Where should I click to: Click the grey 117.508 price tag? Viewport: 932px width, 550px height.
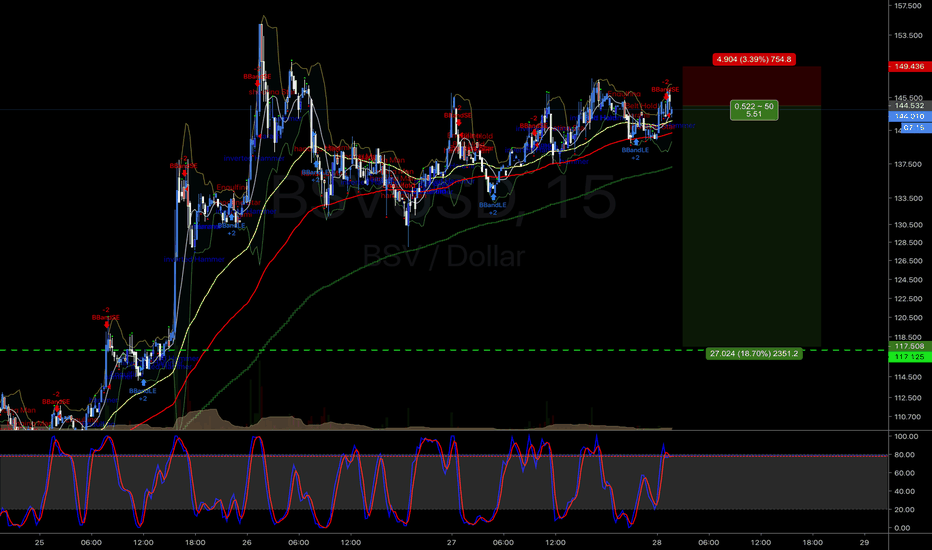(909, 346)
